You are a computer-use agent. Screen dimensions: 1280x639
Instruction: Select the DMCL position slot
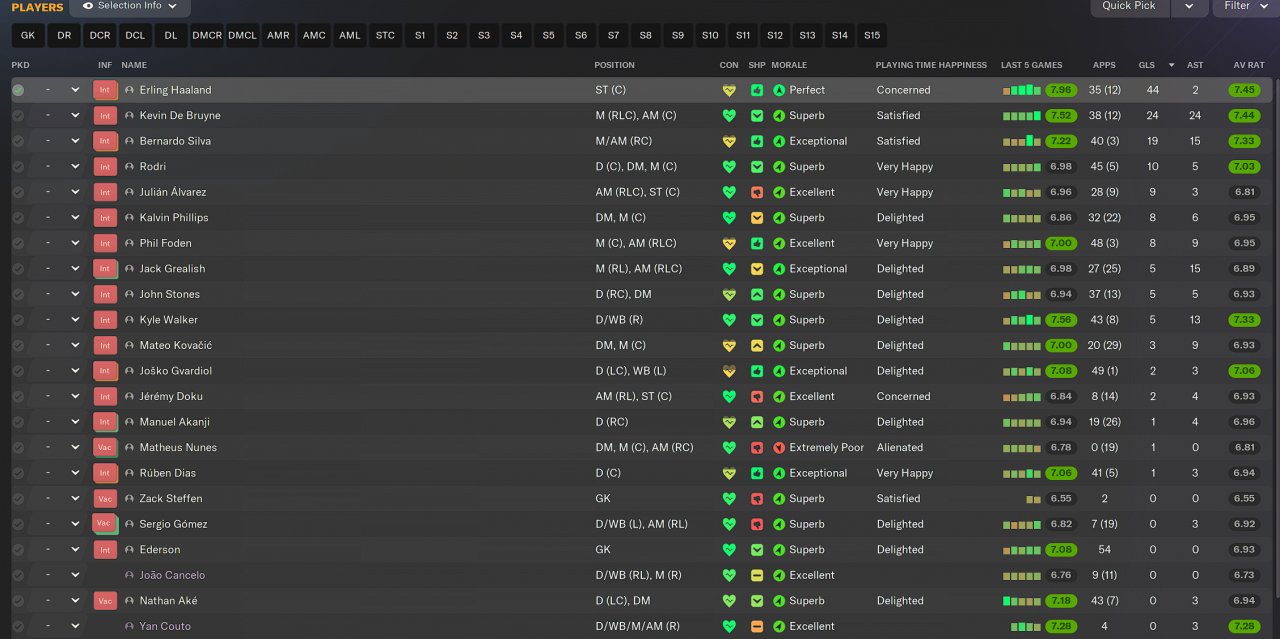click(x=242, y=35)
